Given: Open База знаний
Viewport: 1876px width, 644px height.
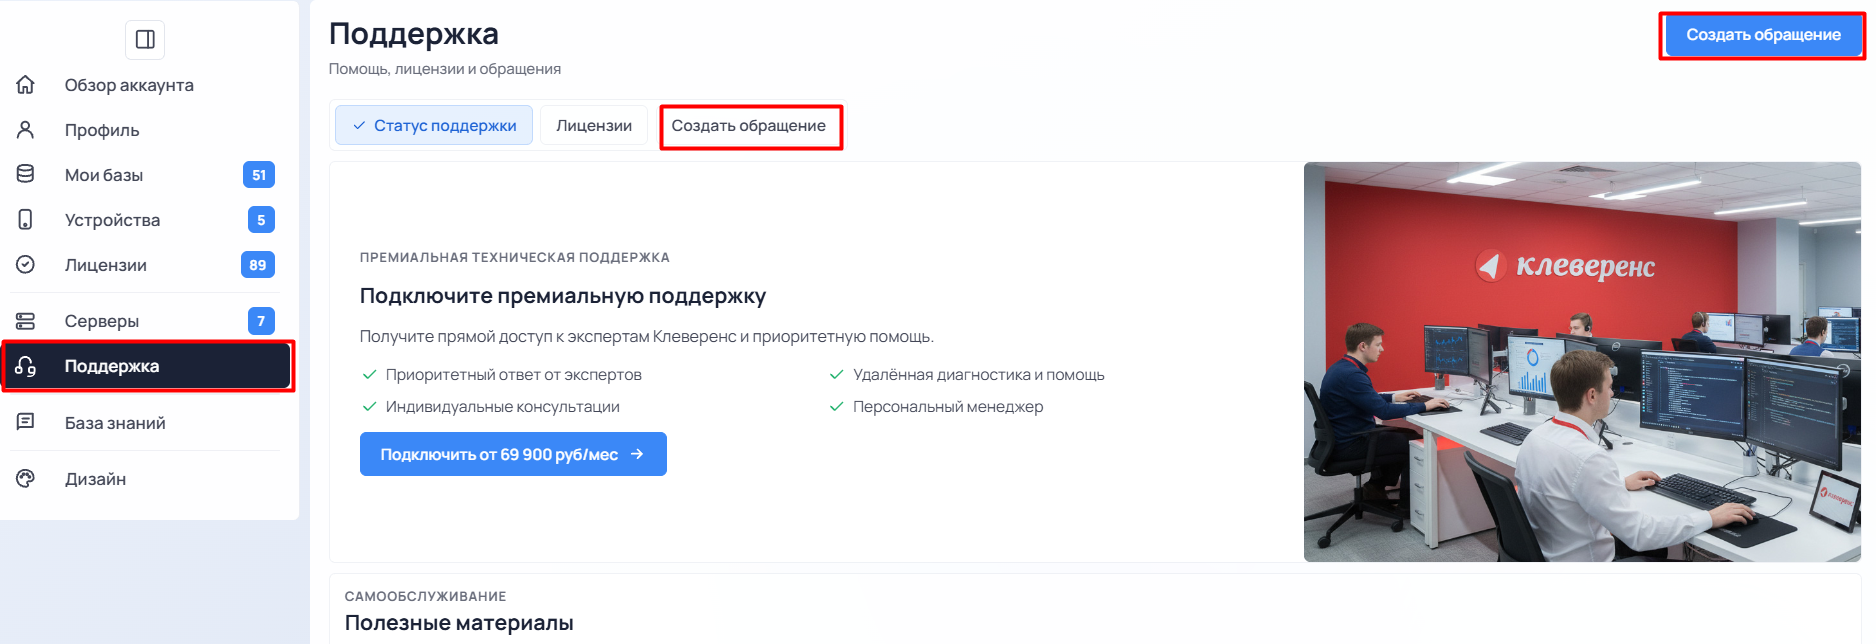Looking at the screenshot, I should pyautogui.click(x=145, y=423).
